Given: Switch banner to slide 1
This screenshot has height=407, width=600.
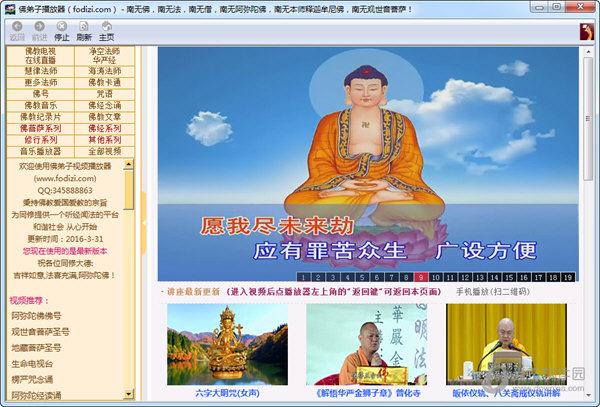Looking at the screenshot, I should point(303,277).
